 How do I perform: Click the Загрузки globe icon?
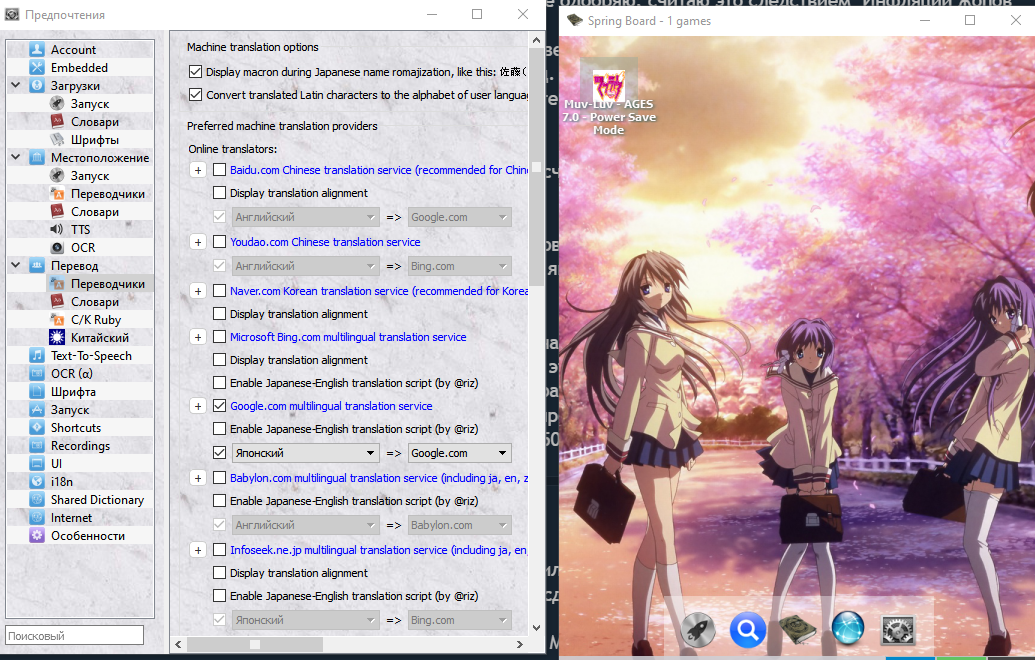point(37,86)
